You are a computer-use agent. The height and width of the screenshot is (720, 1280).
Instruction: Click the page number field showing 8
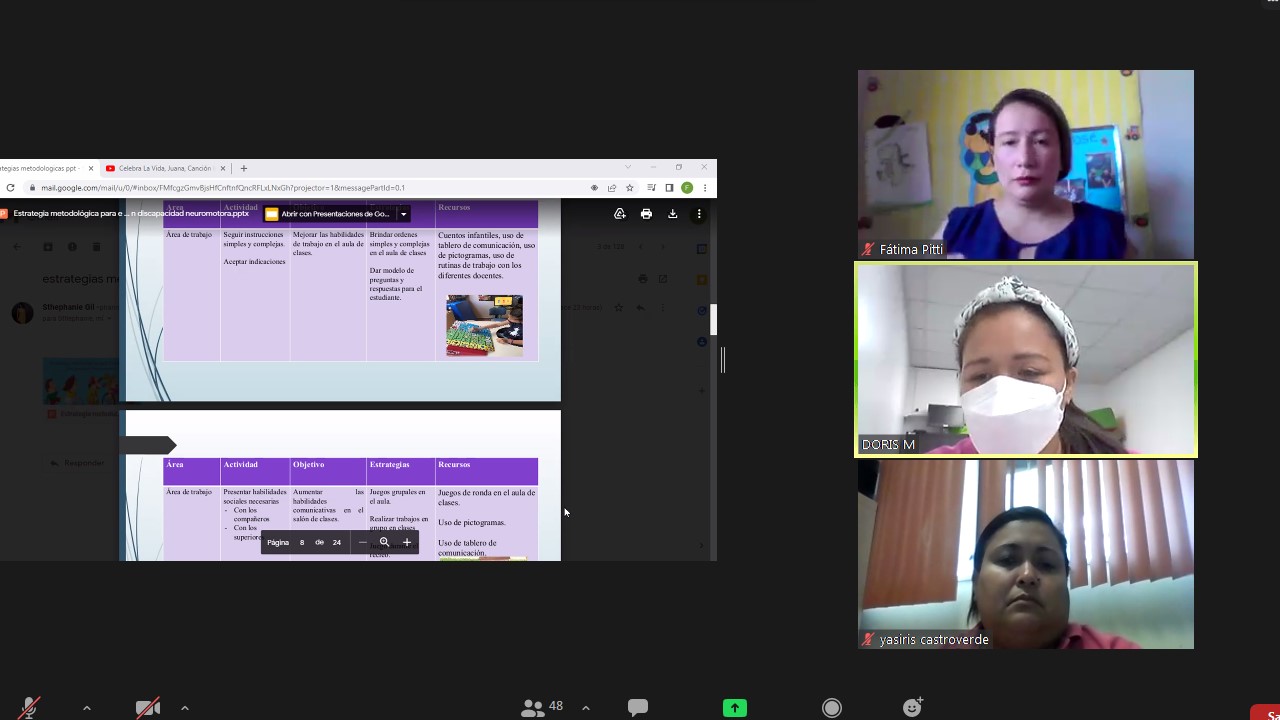[x=302, y=542]
